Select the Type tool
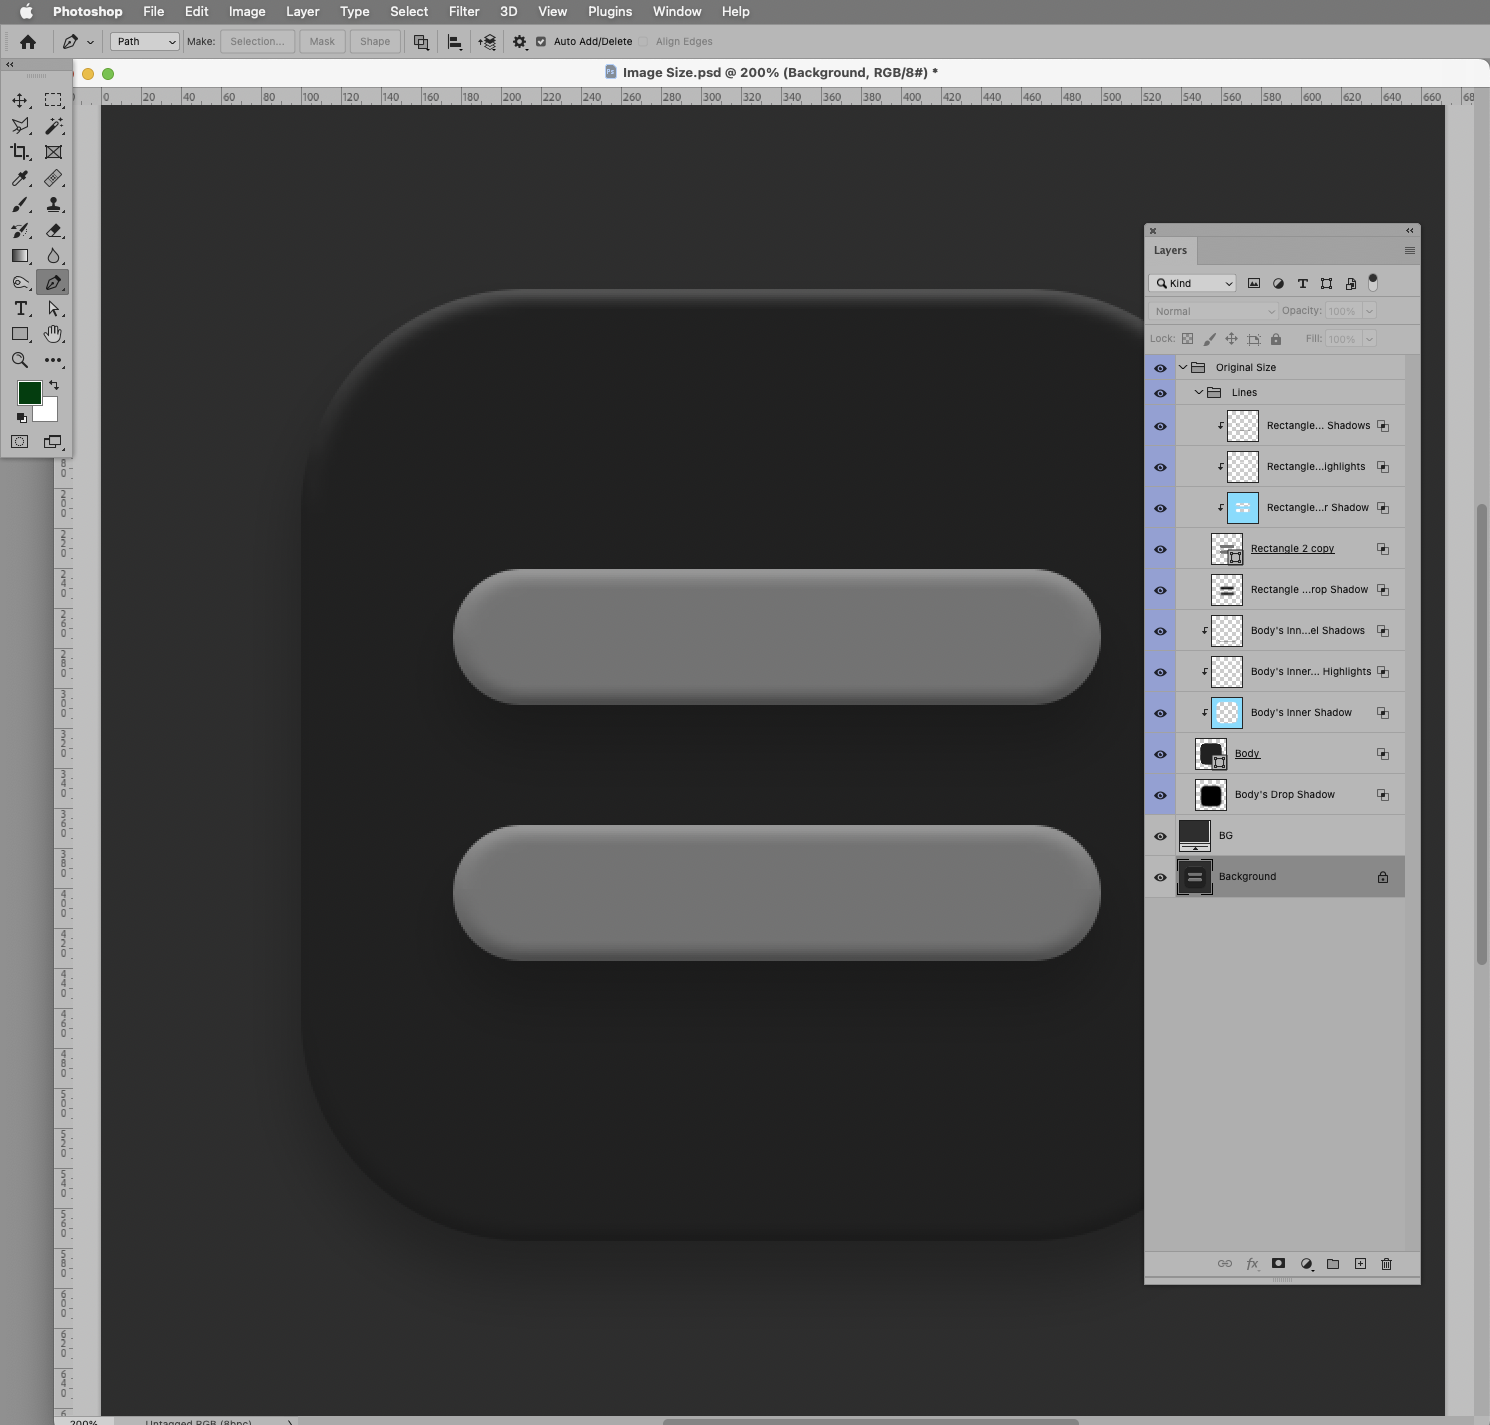Screen dimensions: 1490x1425 point(20,308)
